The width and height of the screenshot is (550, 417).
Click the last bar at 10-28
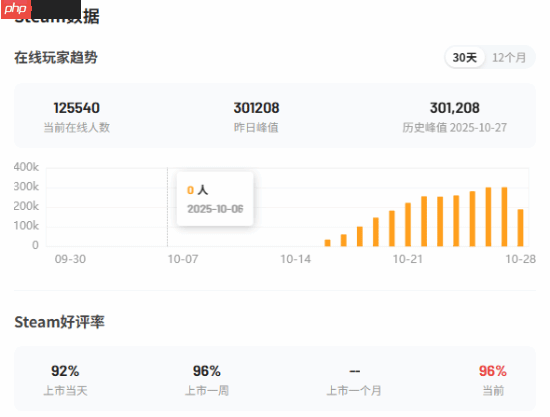(521, 228)
